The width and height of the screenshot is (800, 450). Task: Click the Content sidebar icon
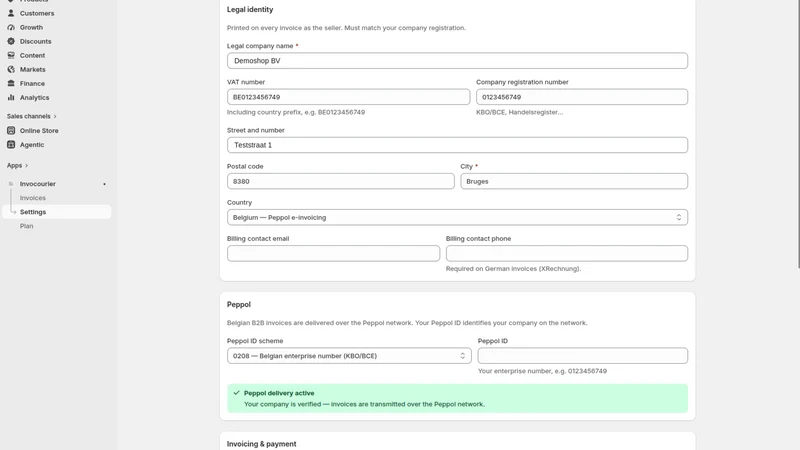tap(11, 55)
